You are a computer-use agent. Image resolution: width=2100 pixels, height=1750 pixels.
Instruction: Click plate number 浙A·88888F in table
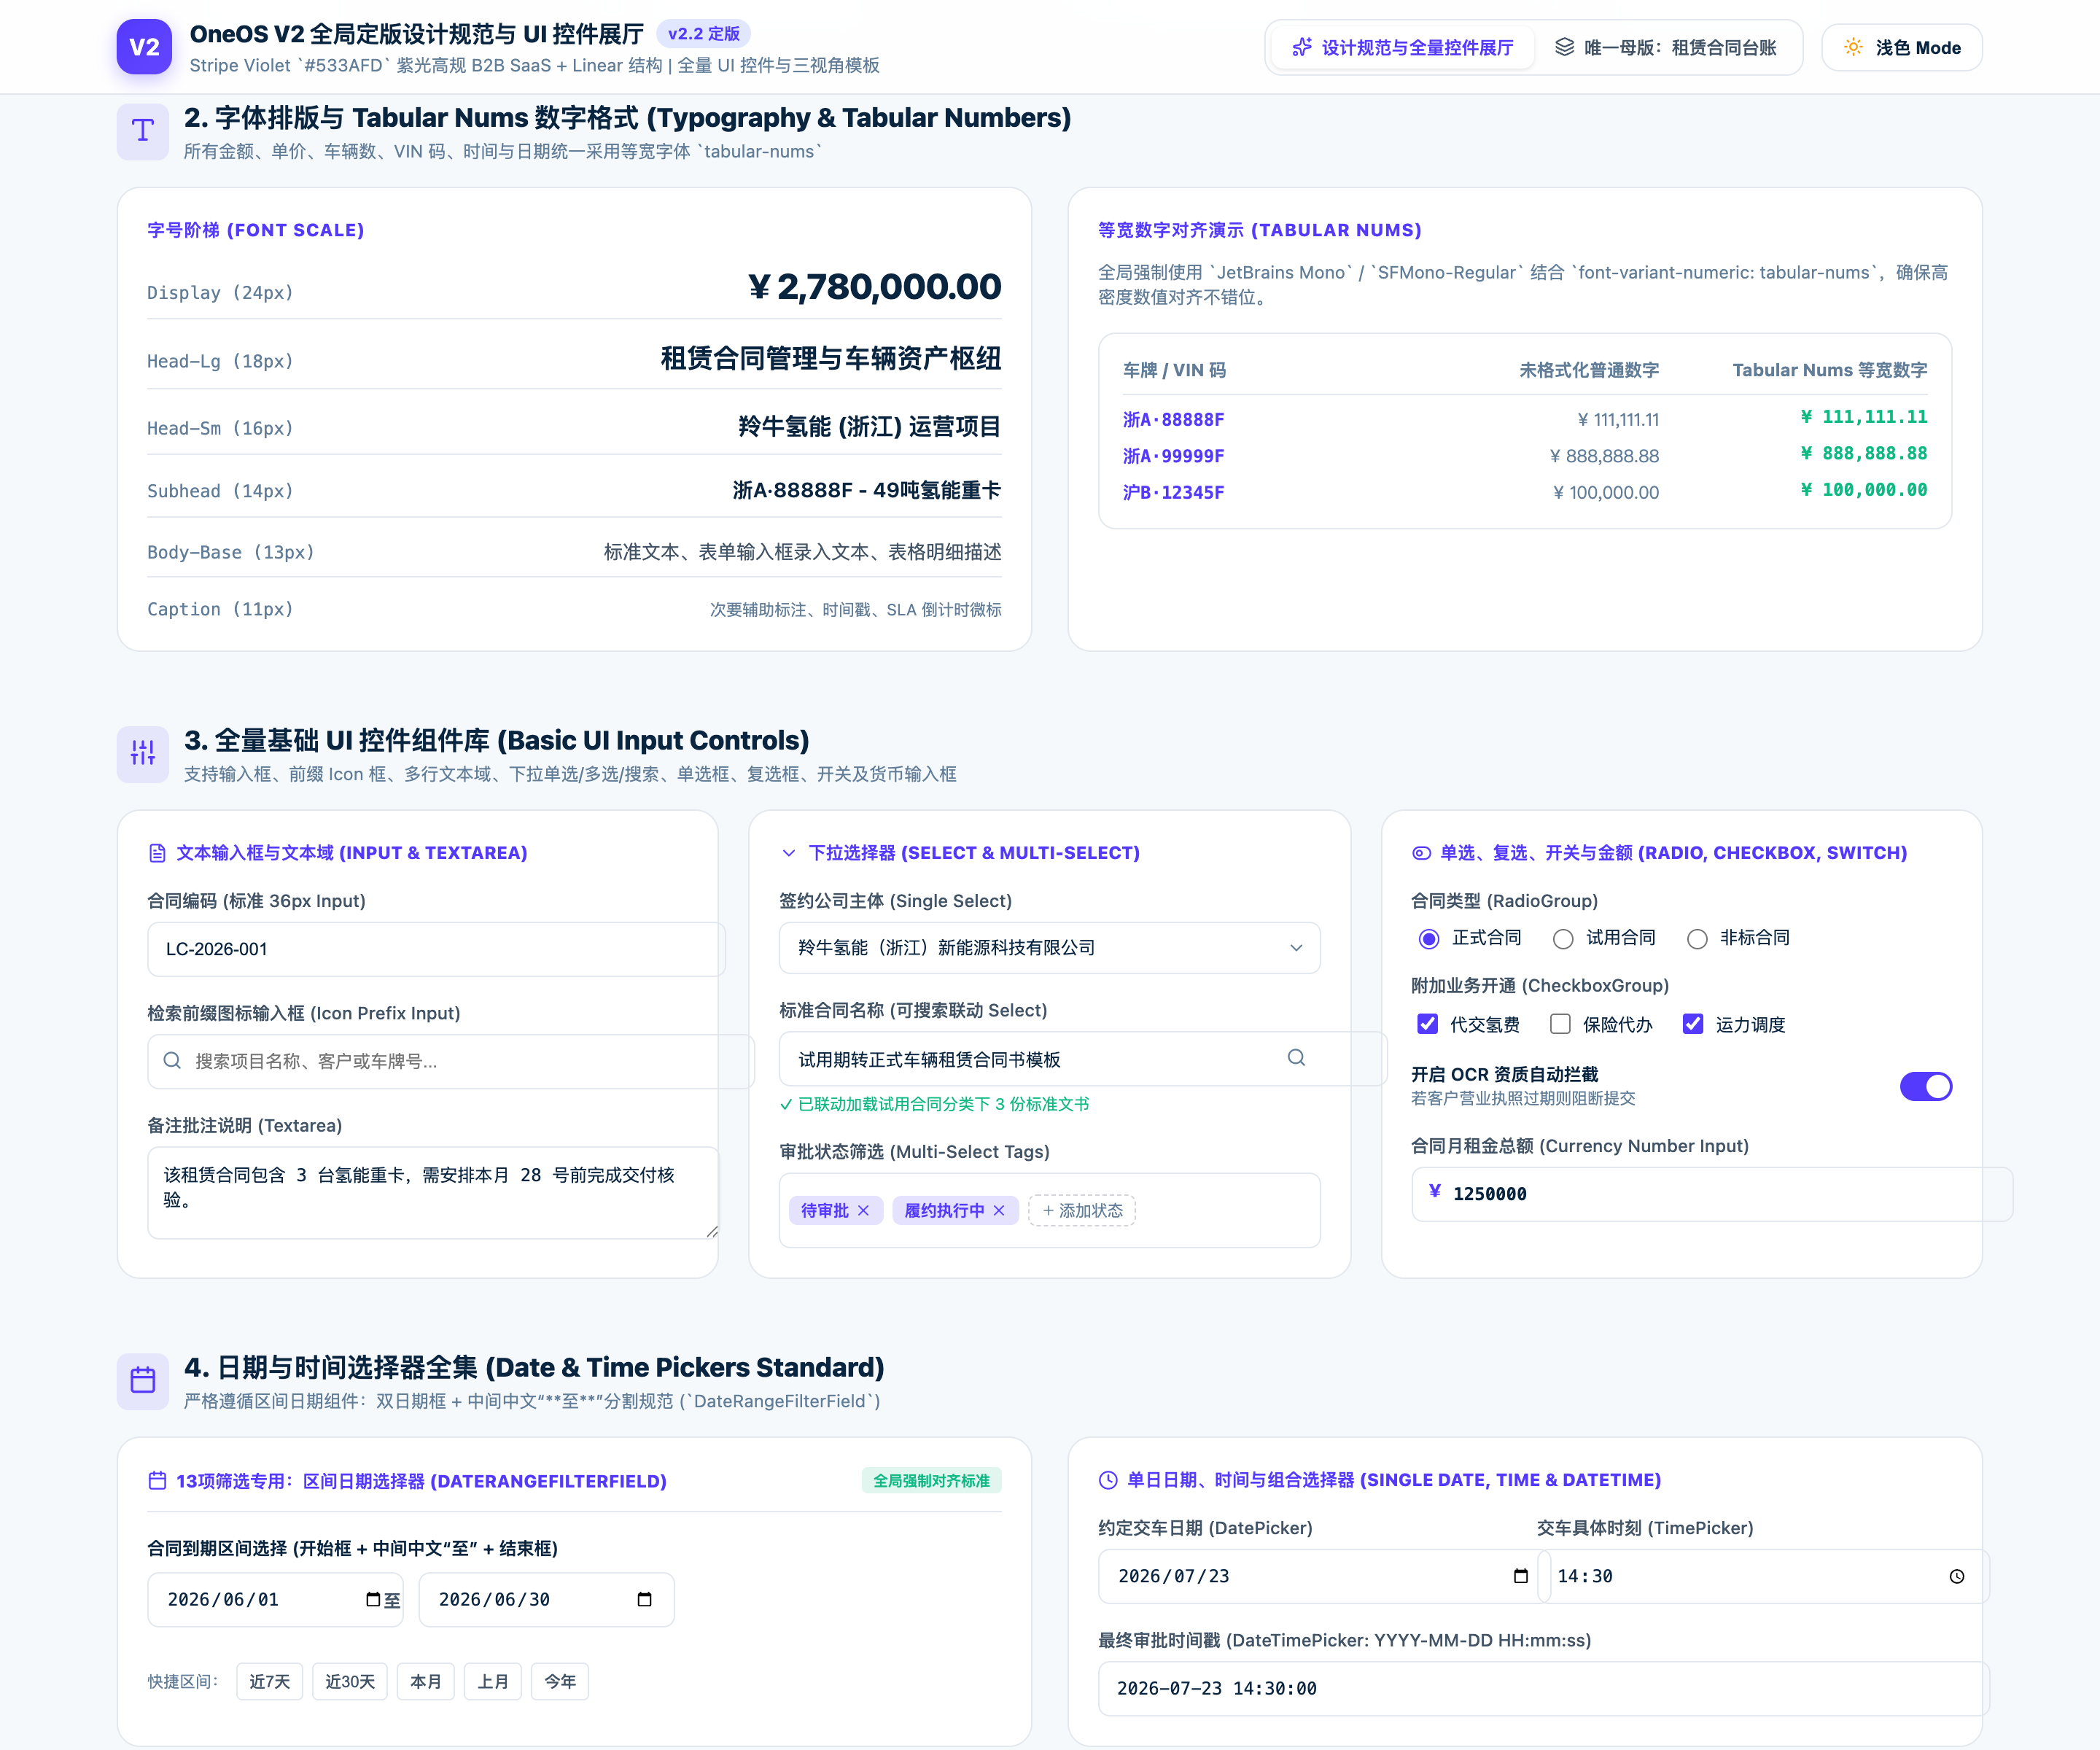1173,420
